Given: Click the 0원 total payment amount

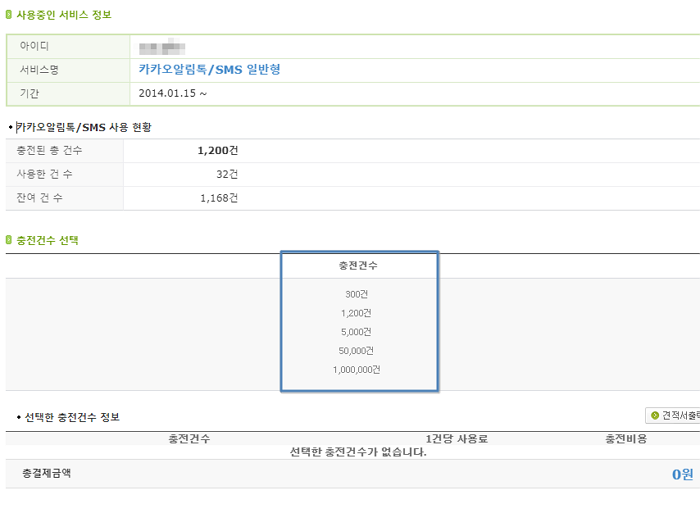Looking at the screenshot, I should (683, 474).
